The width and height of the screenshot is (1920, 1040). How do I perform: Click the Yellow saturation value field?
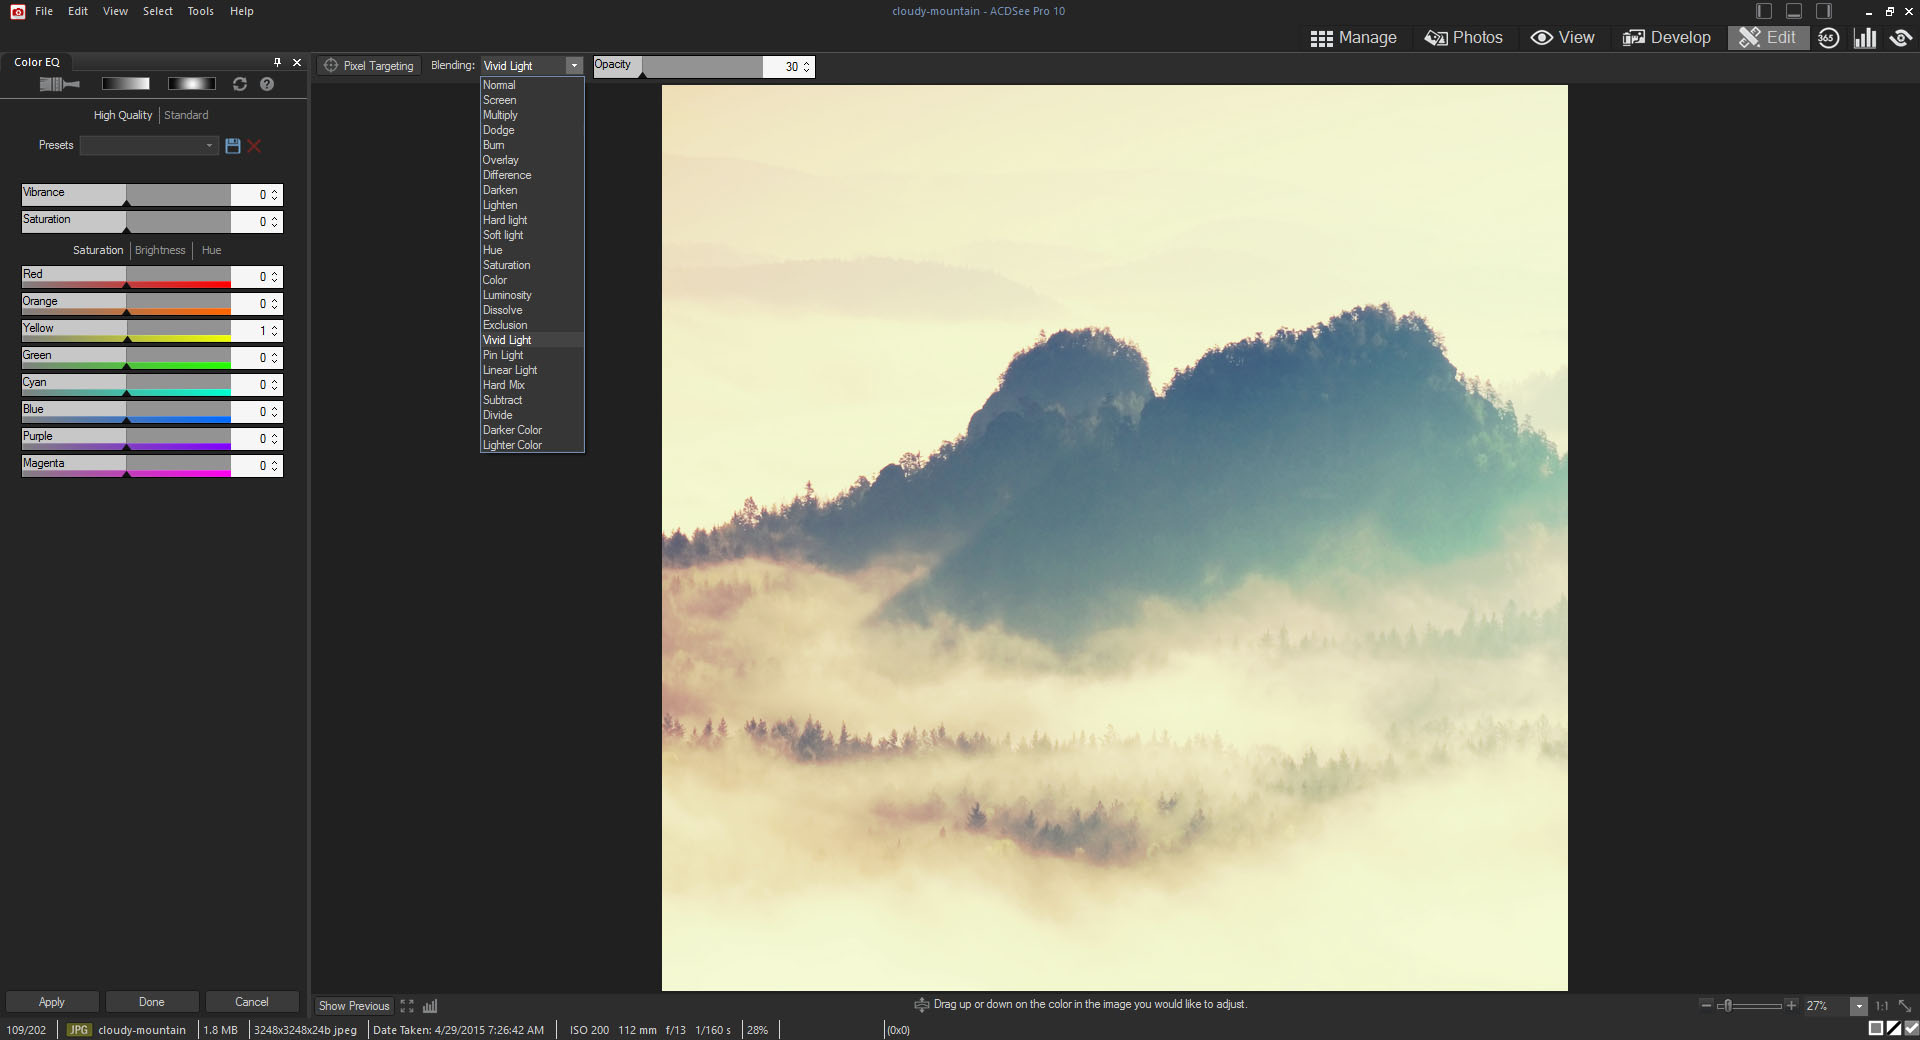click(249, 331)
